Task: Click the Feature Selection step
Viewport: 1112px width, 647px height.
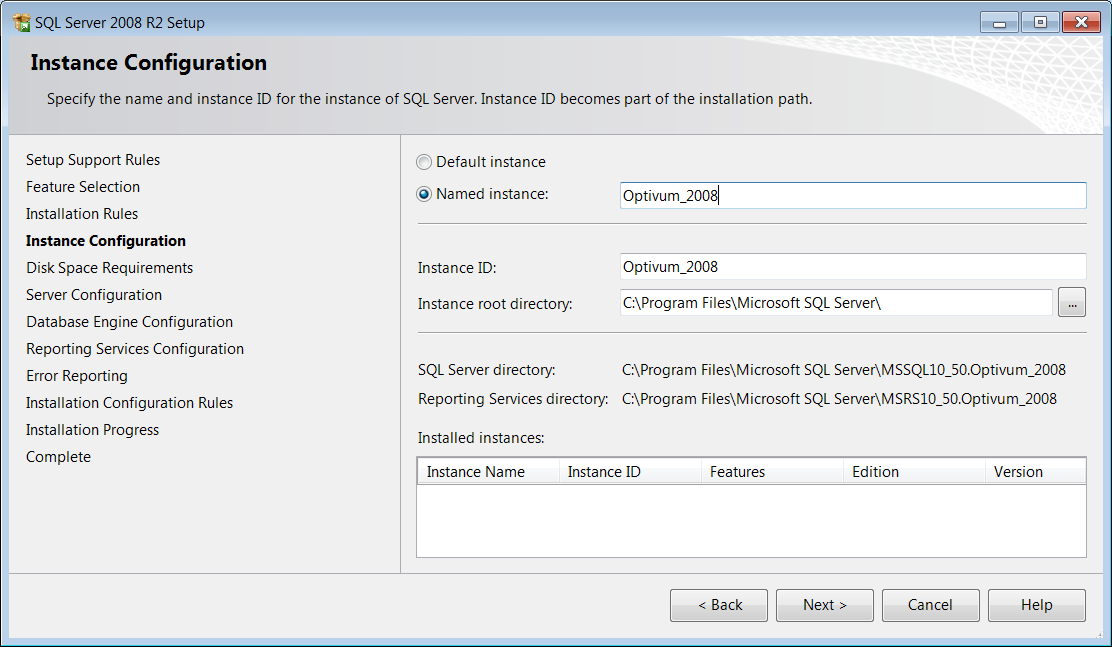Action: click(x=83, y=187)
